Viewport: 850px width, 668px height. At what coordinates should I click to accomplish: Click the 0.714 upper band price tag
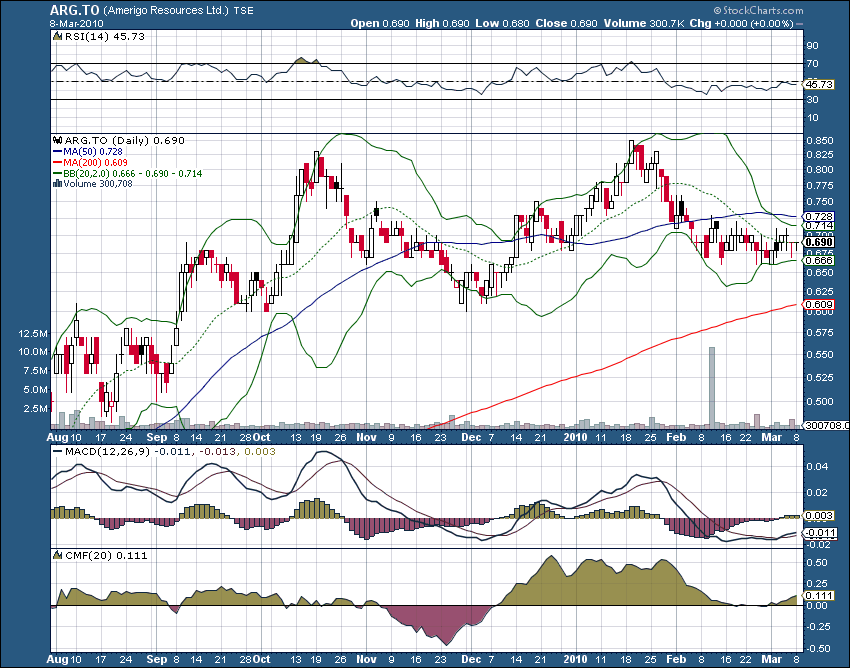(x=819, y=226)
